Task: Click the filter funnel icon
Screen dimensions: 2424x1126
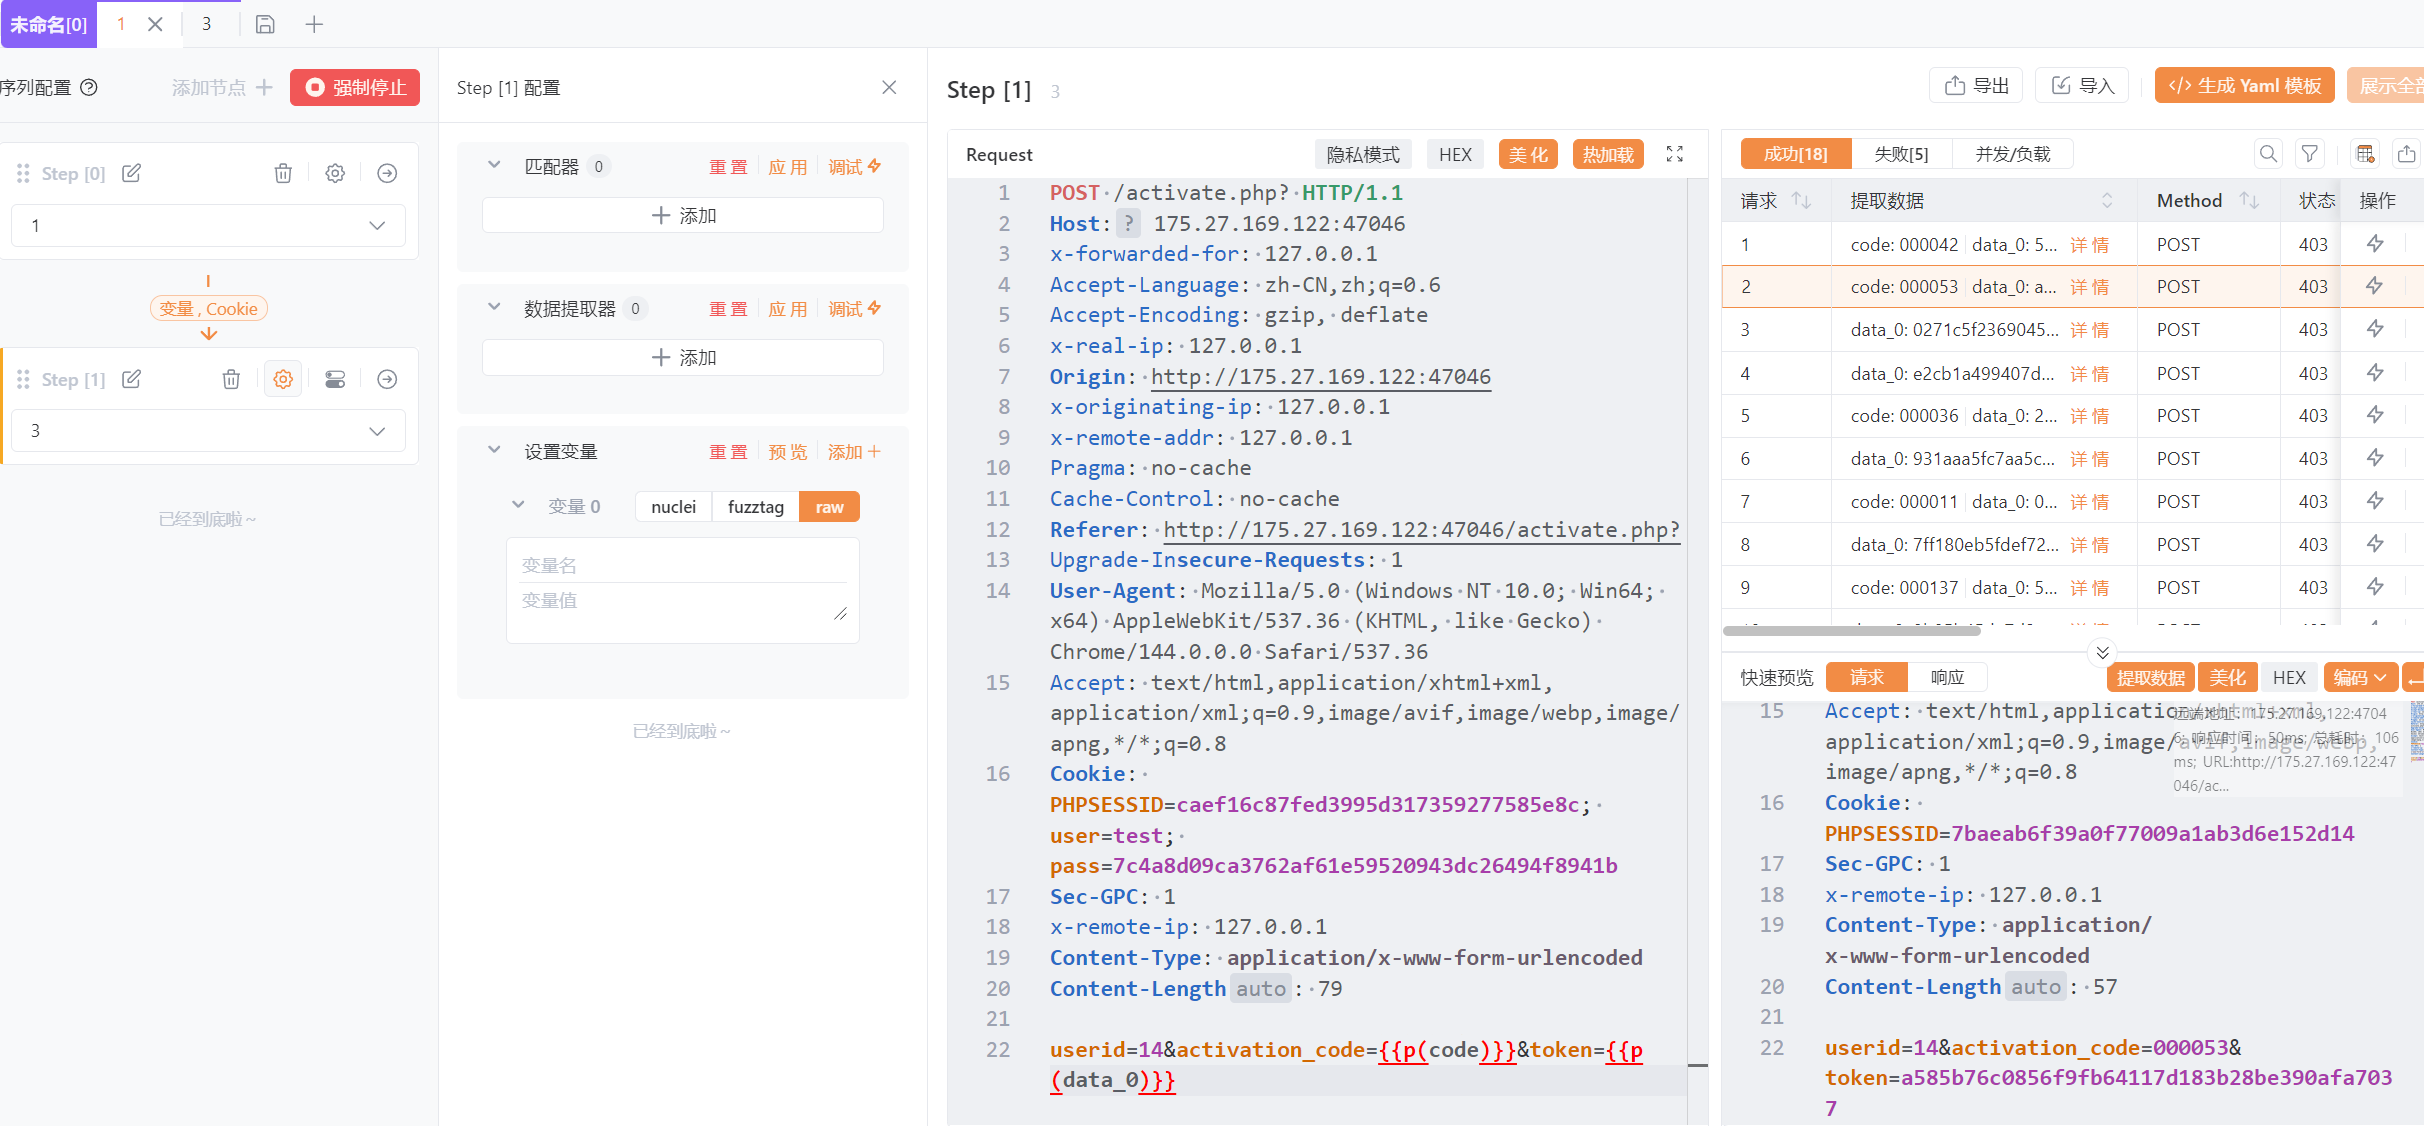Action: 2310,154
